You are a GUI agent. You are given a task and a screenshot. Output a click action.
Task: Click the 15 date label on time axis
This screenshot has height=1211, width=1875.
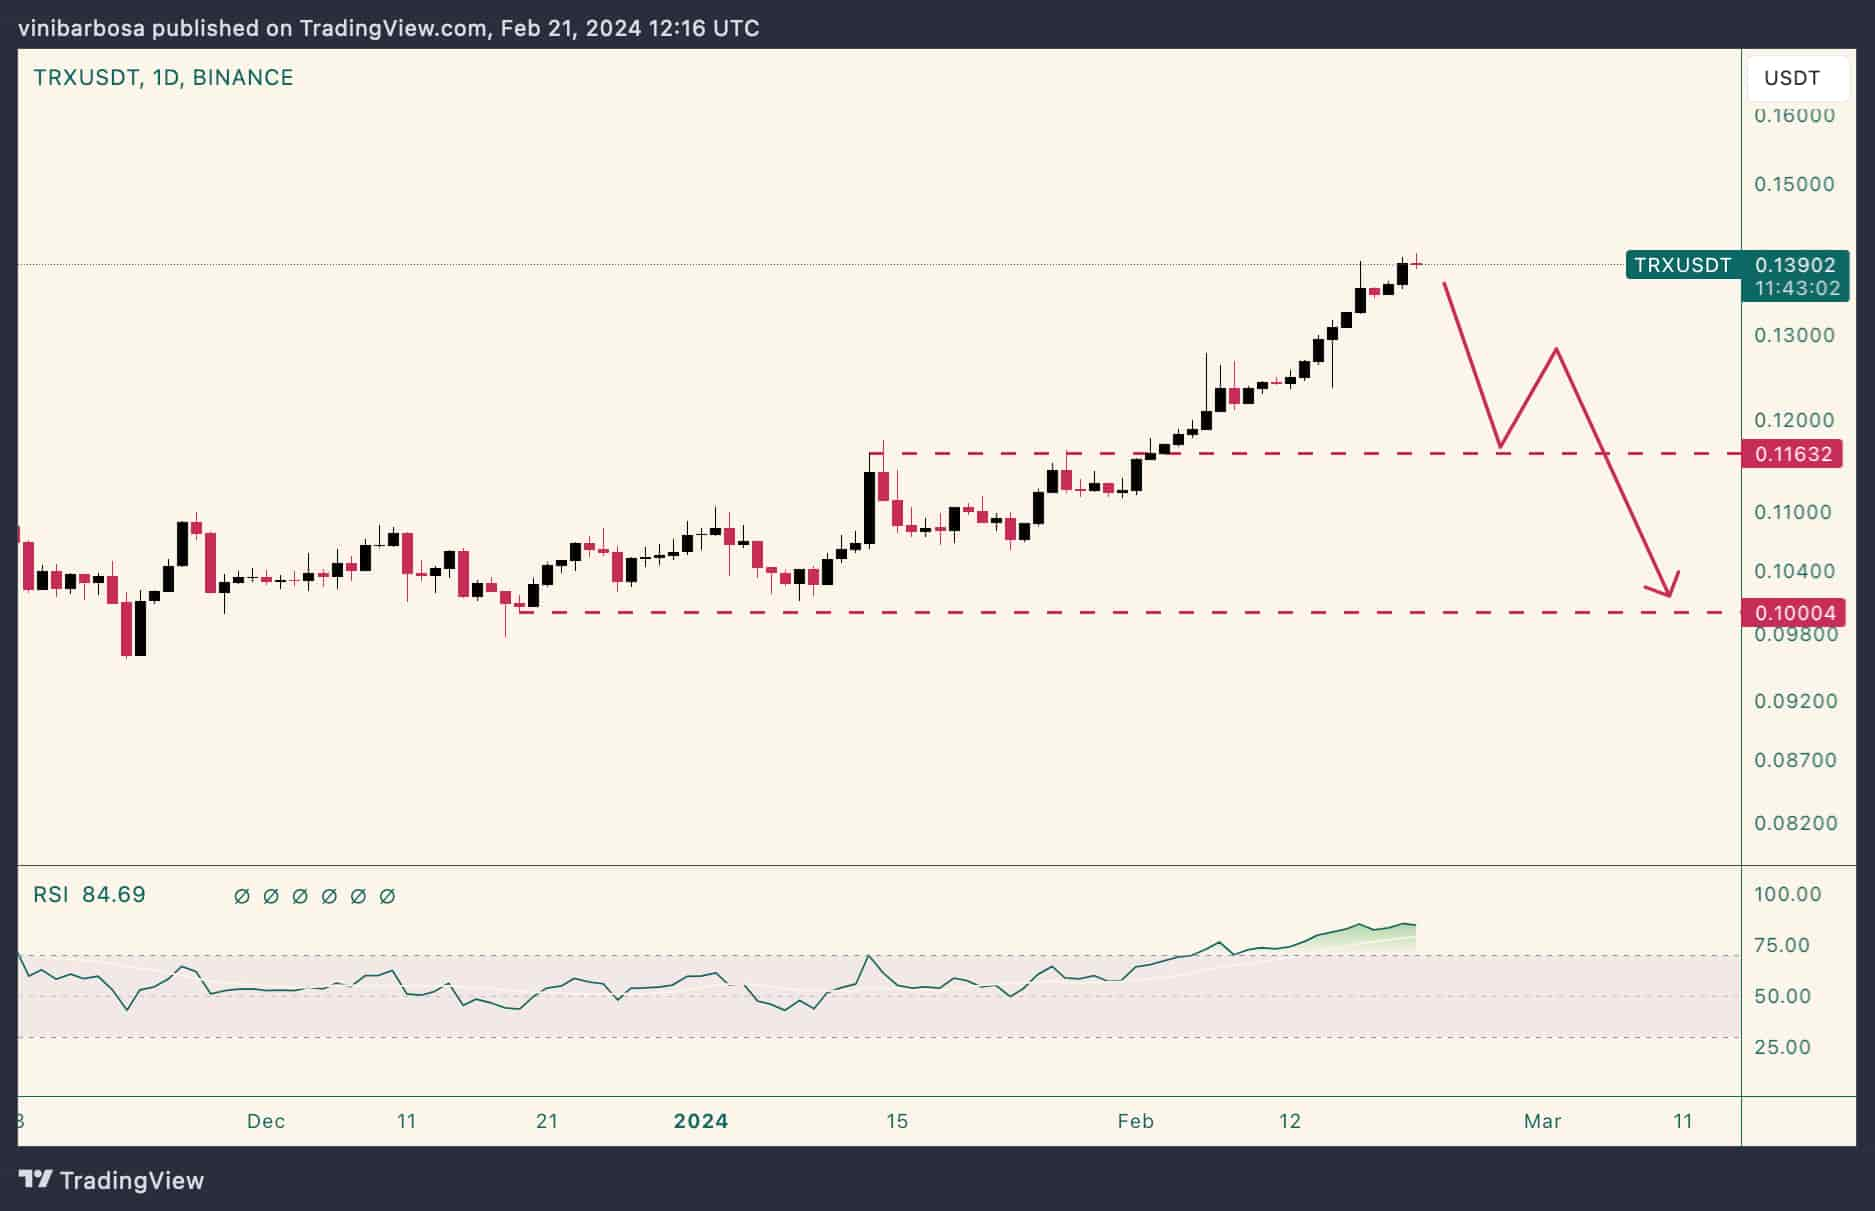[897, 1121]
